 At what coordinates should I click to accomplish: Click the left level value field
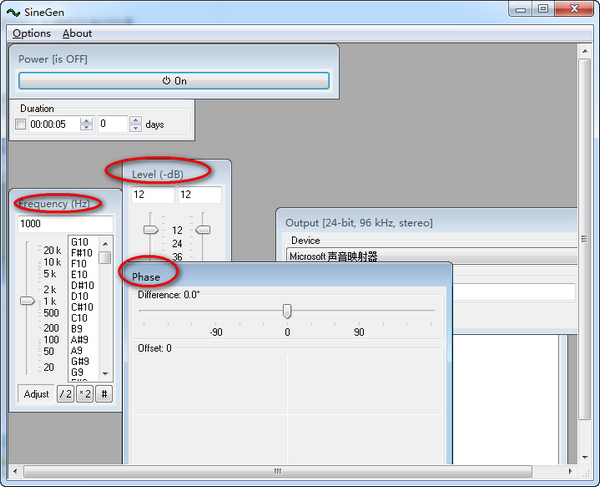click(x=153, y=195)
